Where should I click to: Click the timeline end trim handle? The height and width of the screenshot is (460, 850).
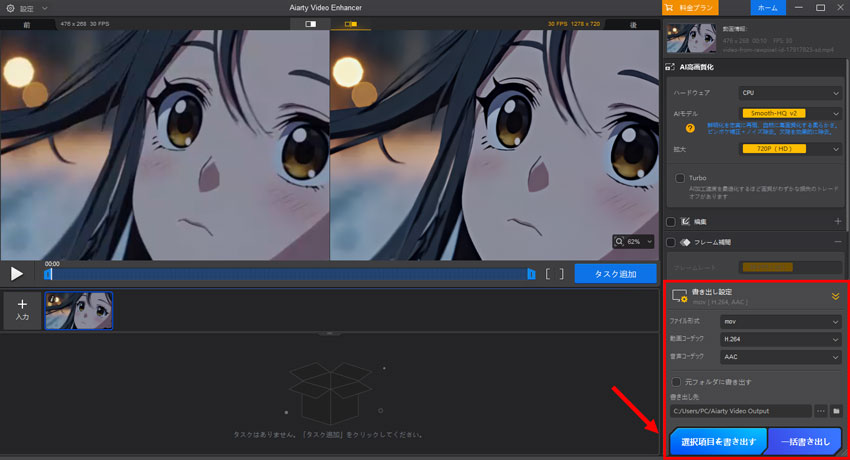point(531,275)
